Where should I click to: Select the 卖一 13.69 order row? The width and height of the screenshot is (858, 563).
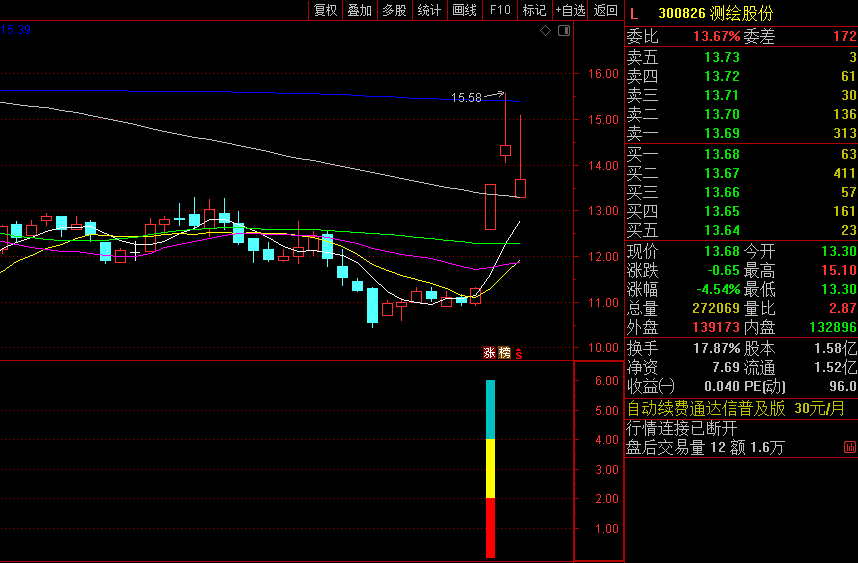click(741, 133)
